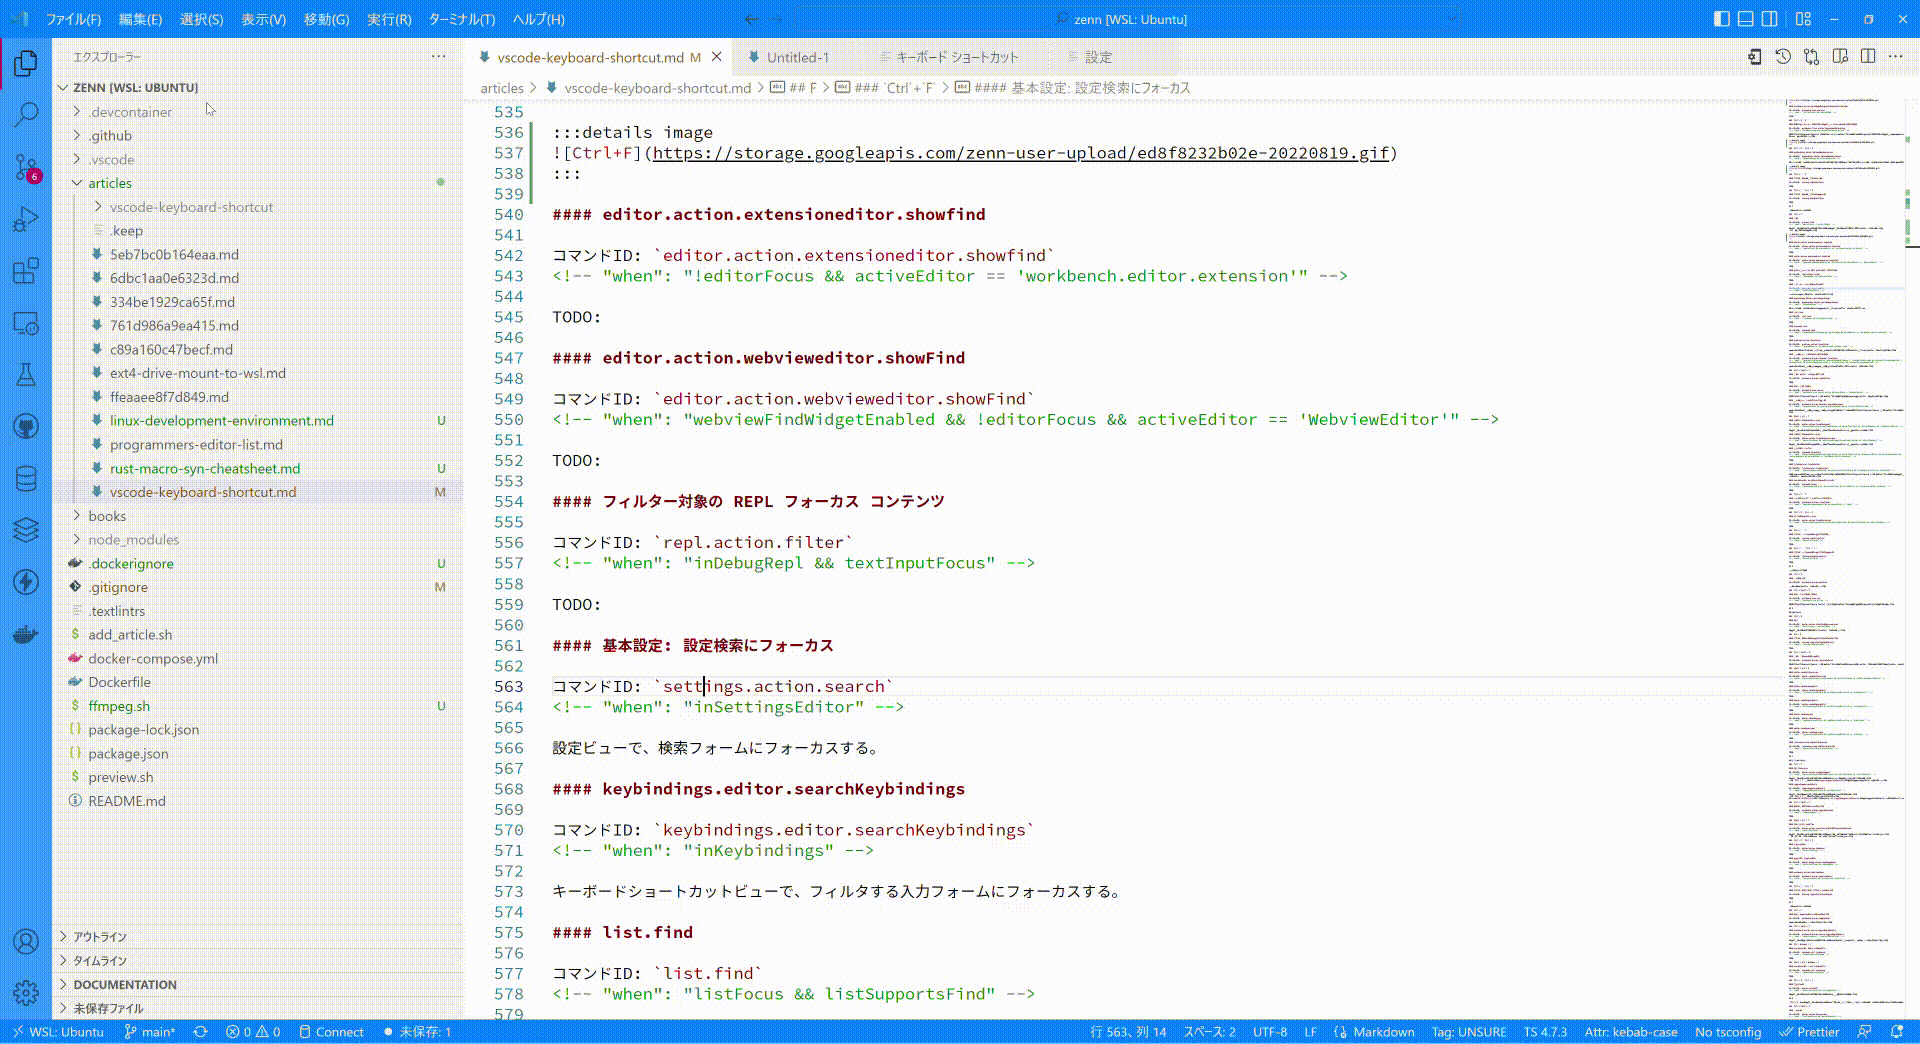Click the notifications bell in status bar
1920x1044 pixels.
(1897, 1032)
